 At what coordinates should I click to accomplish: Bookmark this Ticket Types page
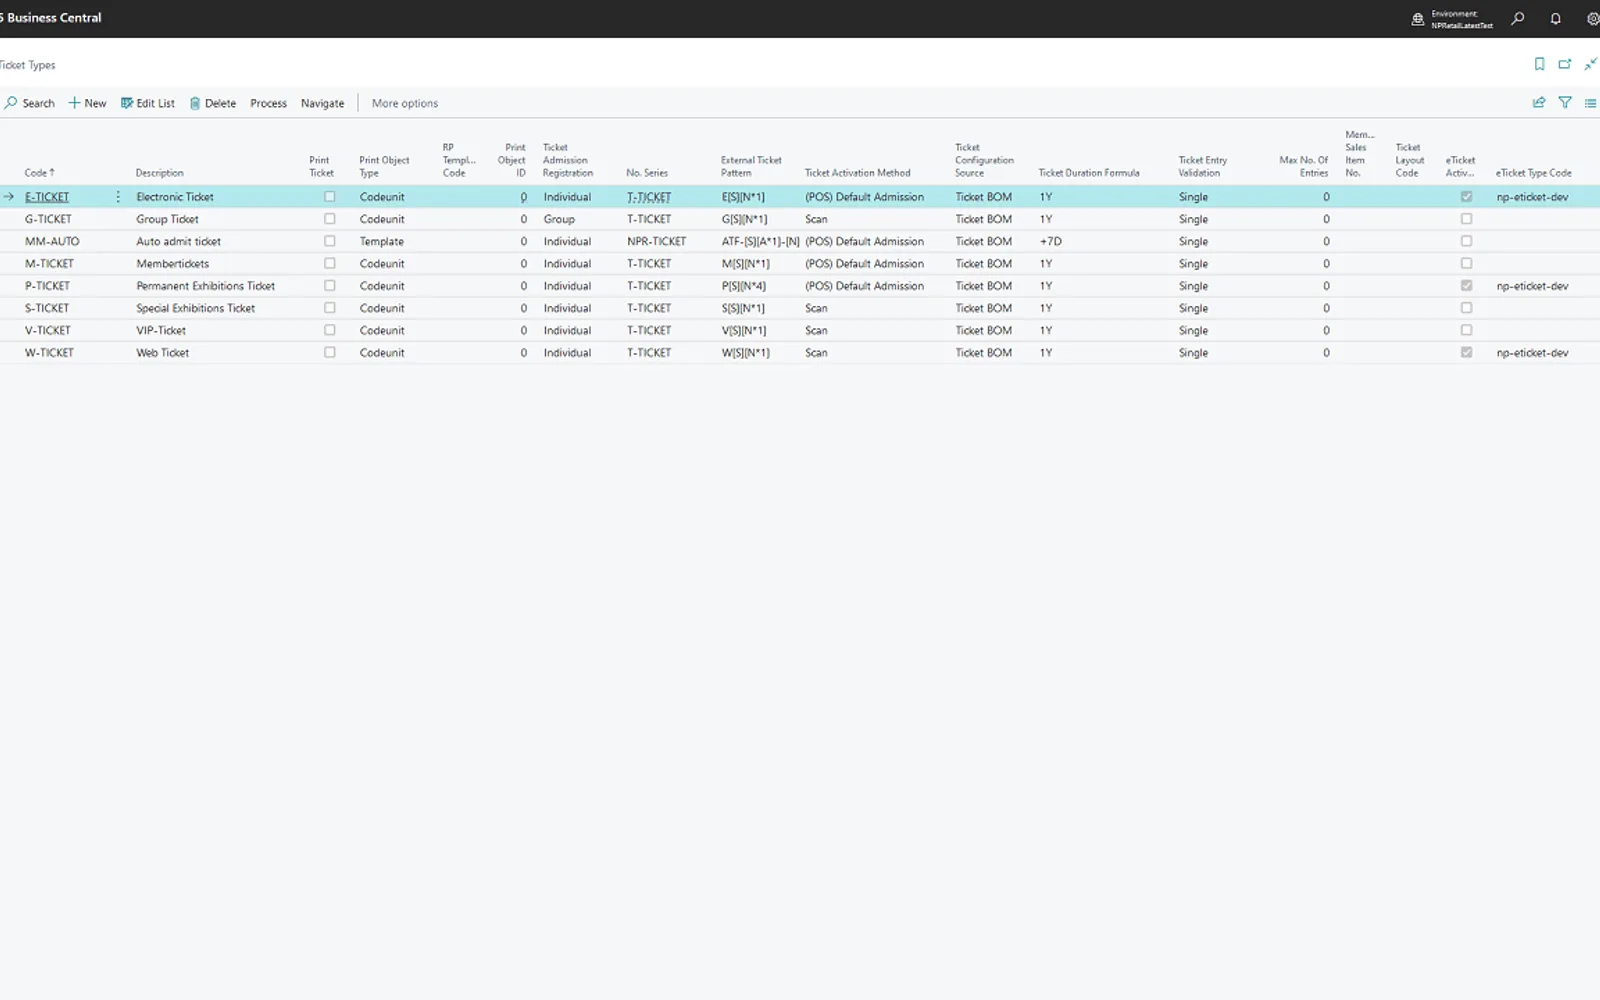click(x=1539, y=64)
